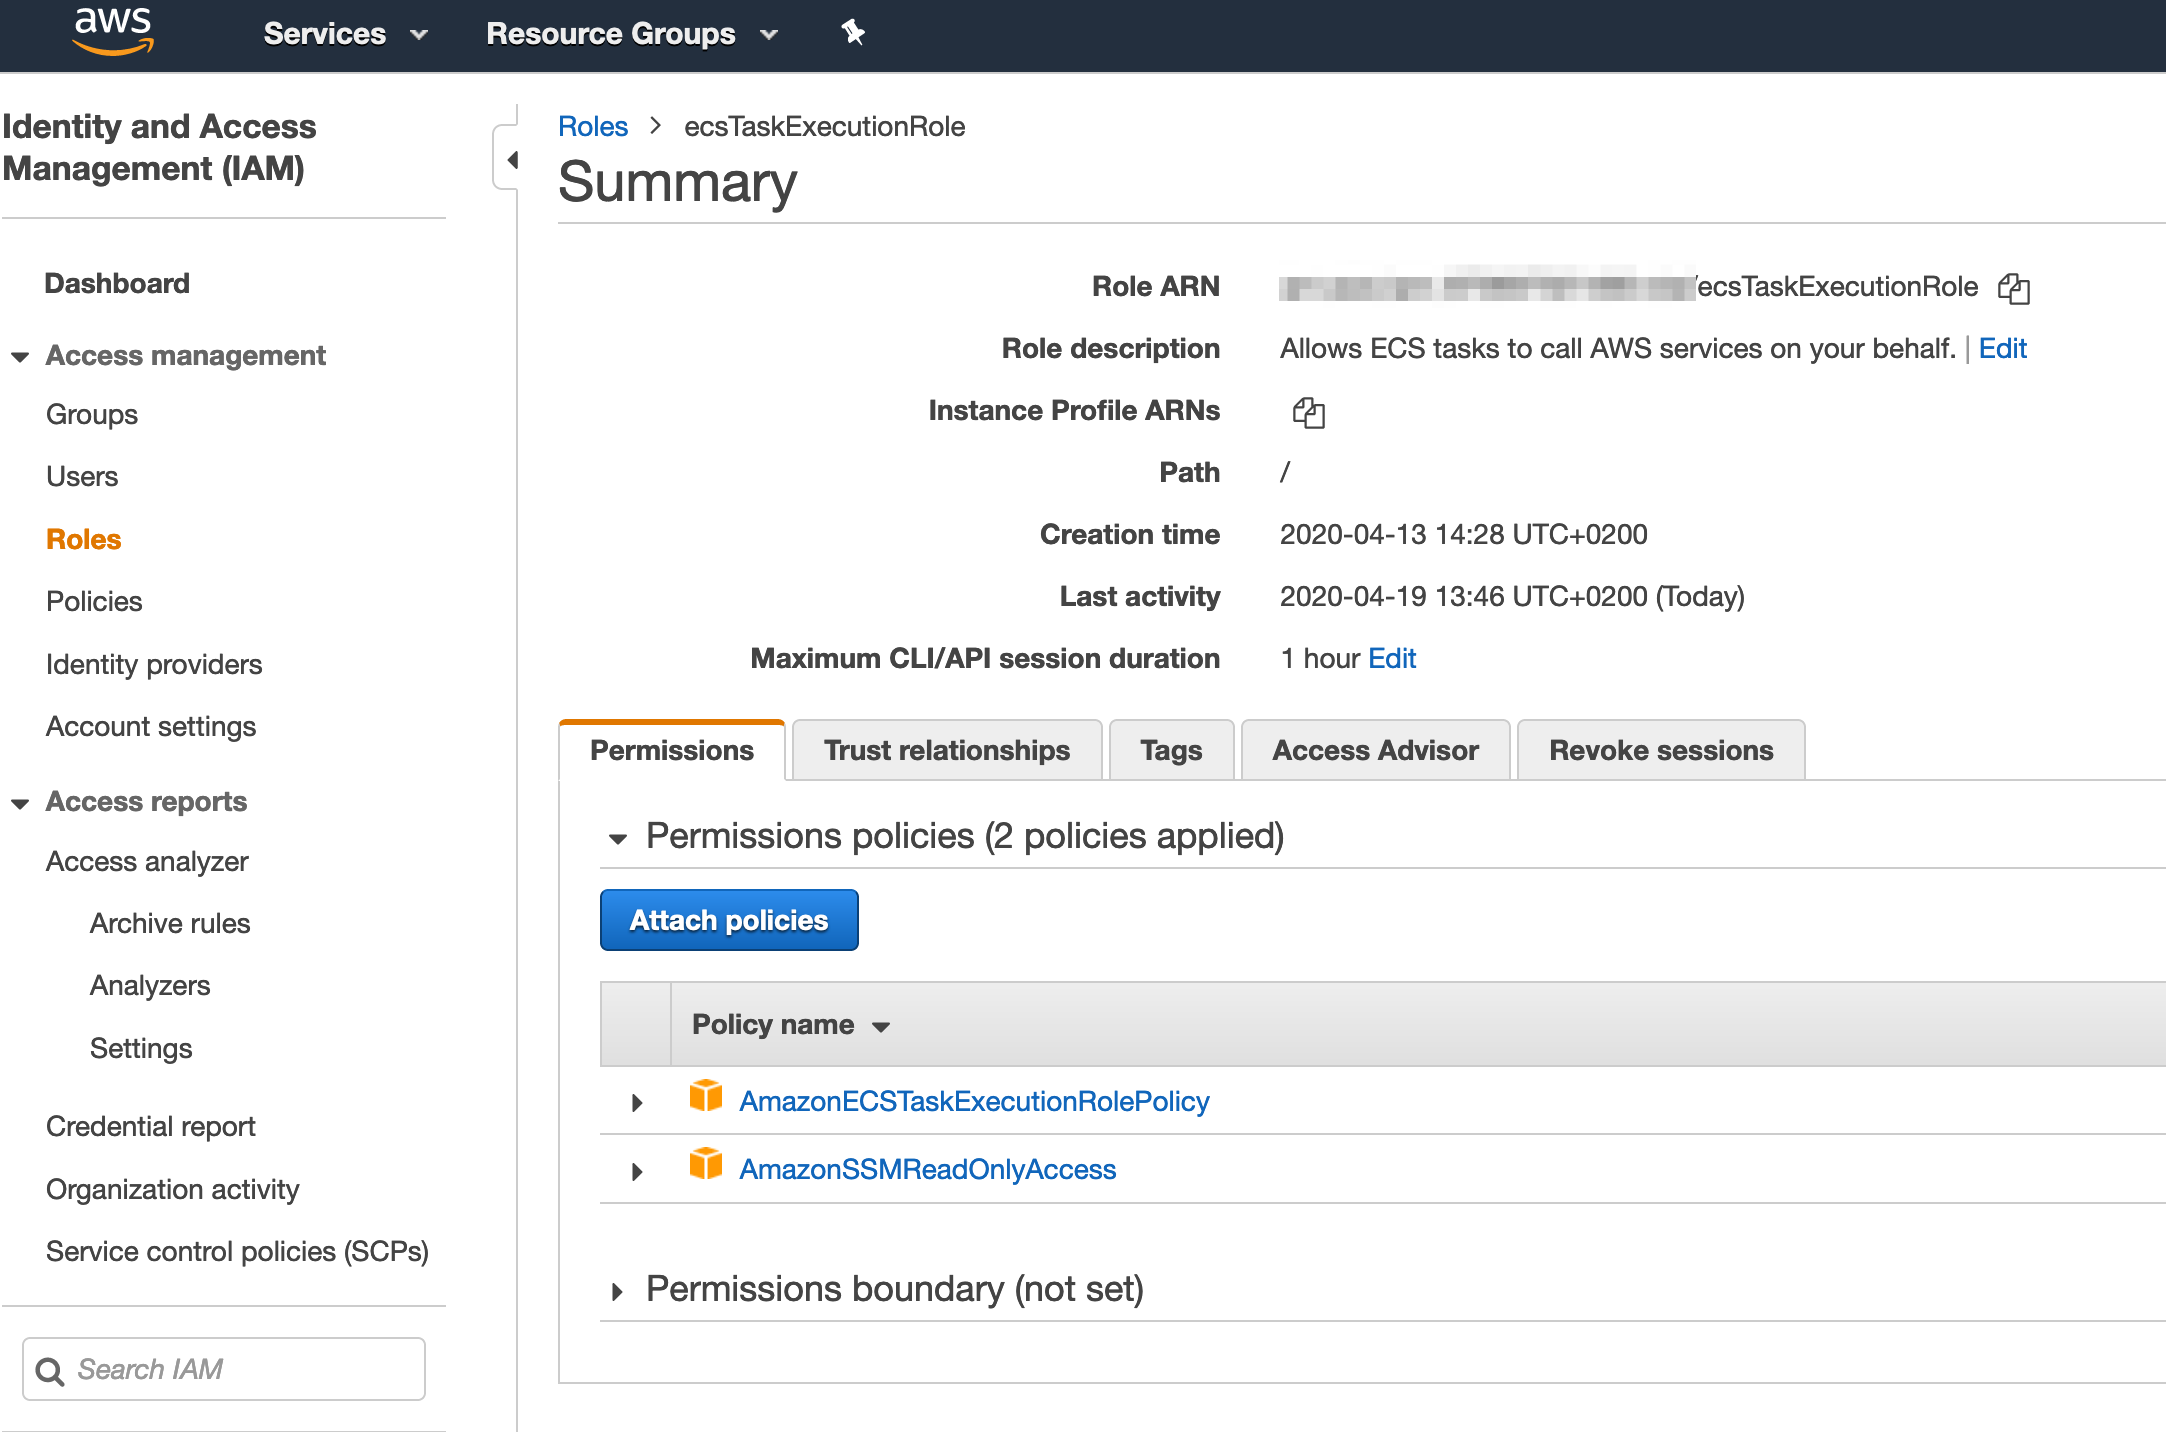Click AmazonECSTaskExecutionRolePolicy orange box icon
Image resolution: width=2166 pixels, height=1432 pixels.
(706, 1097)
